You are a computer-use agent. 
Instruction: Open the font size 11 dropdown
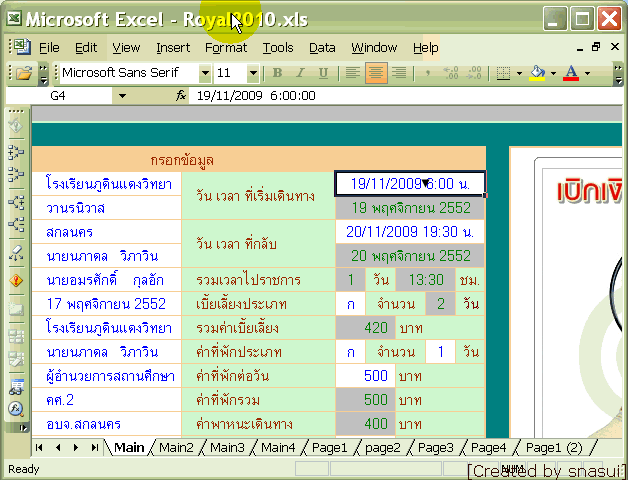(x=254, y=73)
